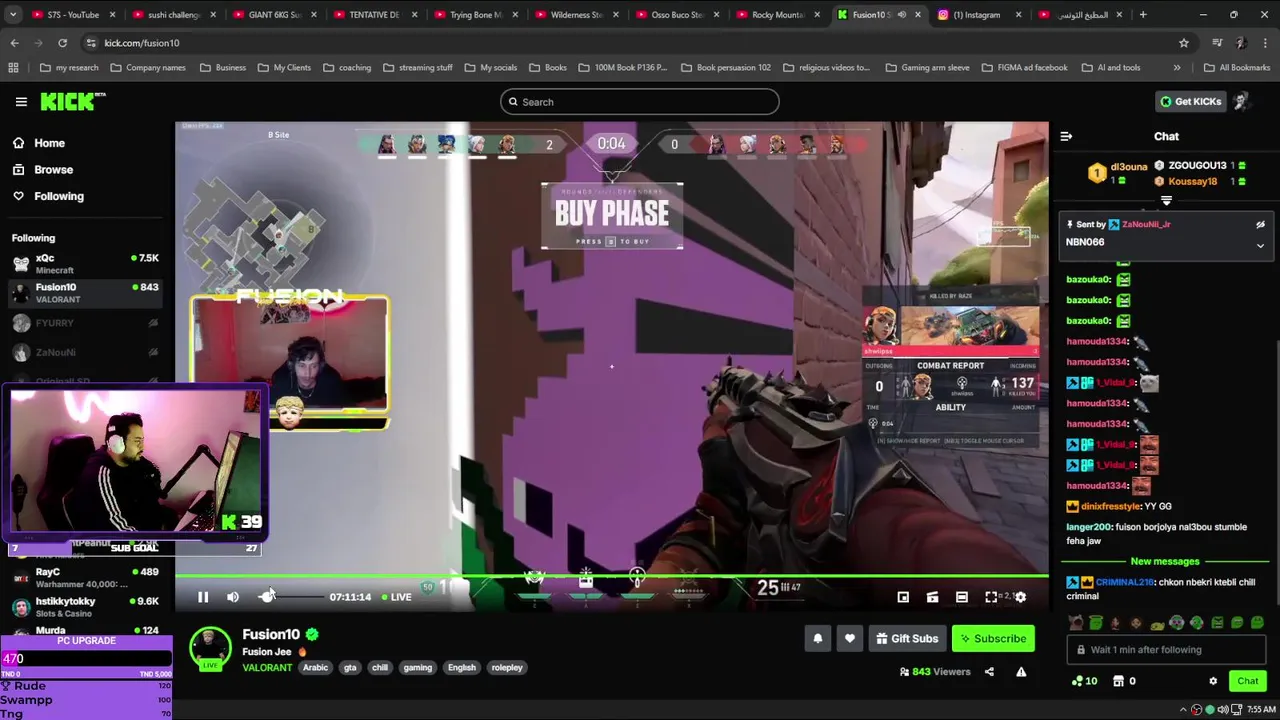Image resolution: width=1280 pixels, height=720 pixels.
Task: Open Kick points balance showing 10
Action: pos(1085,681)
